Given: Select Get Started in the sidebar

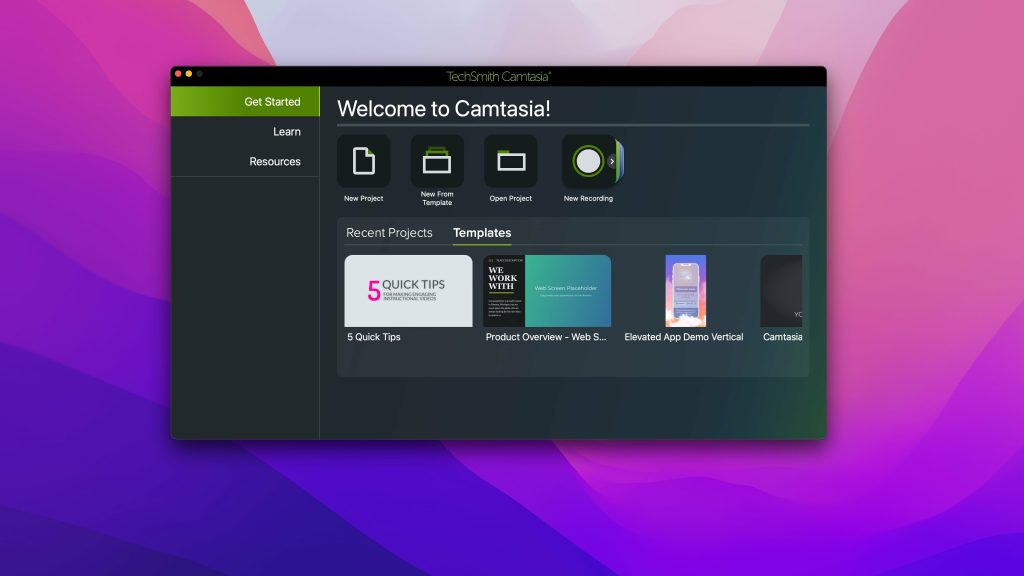Looking at the screenshot, I should tap(271, 101).
